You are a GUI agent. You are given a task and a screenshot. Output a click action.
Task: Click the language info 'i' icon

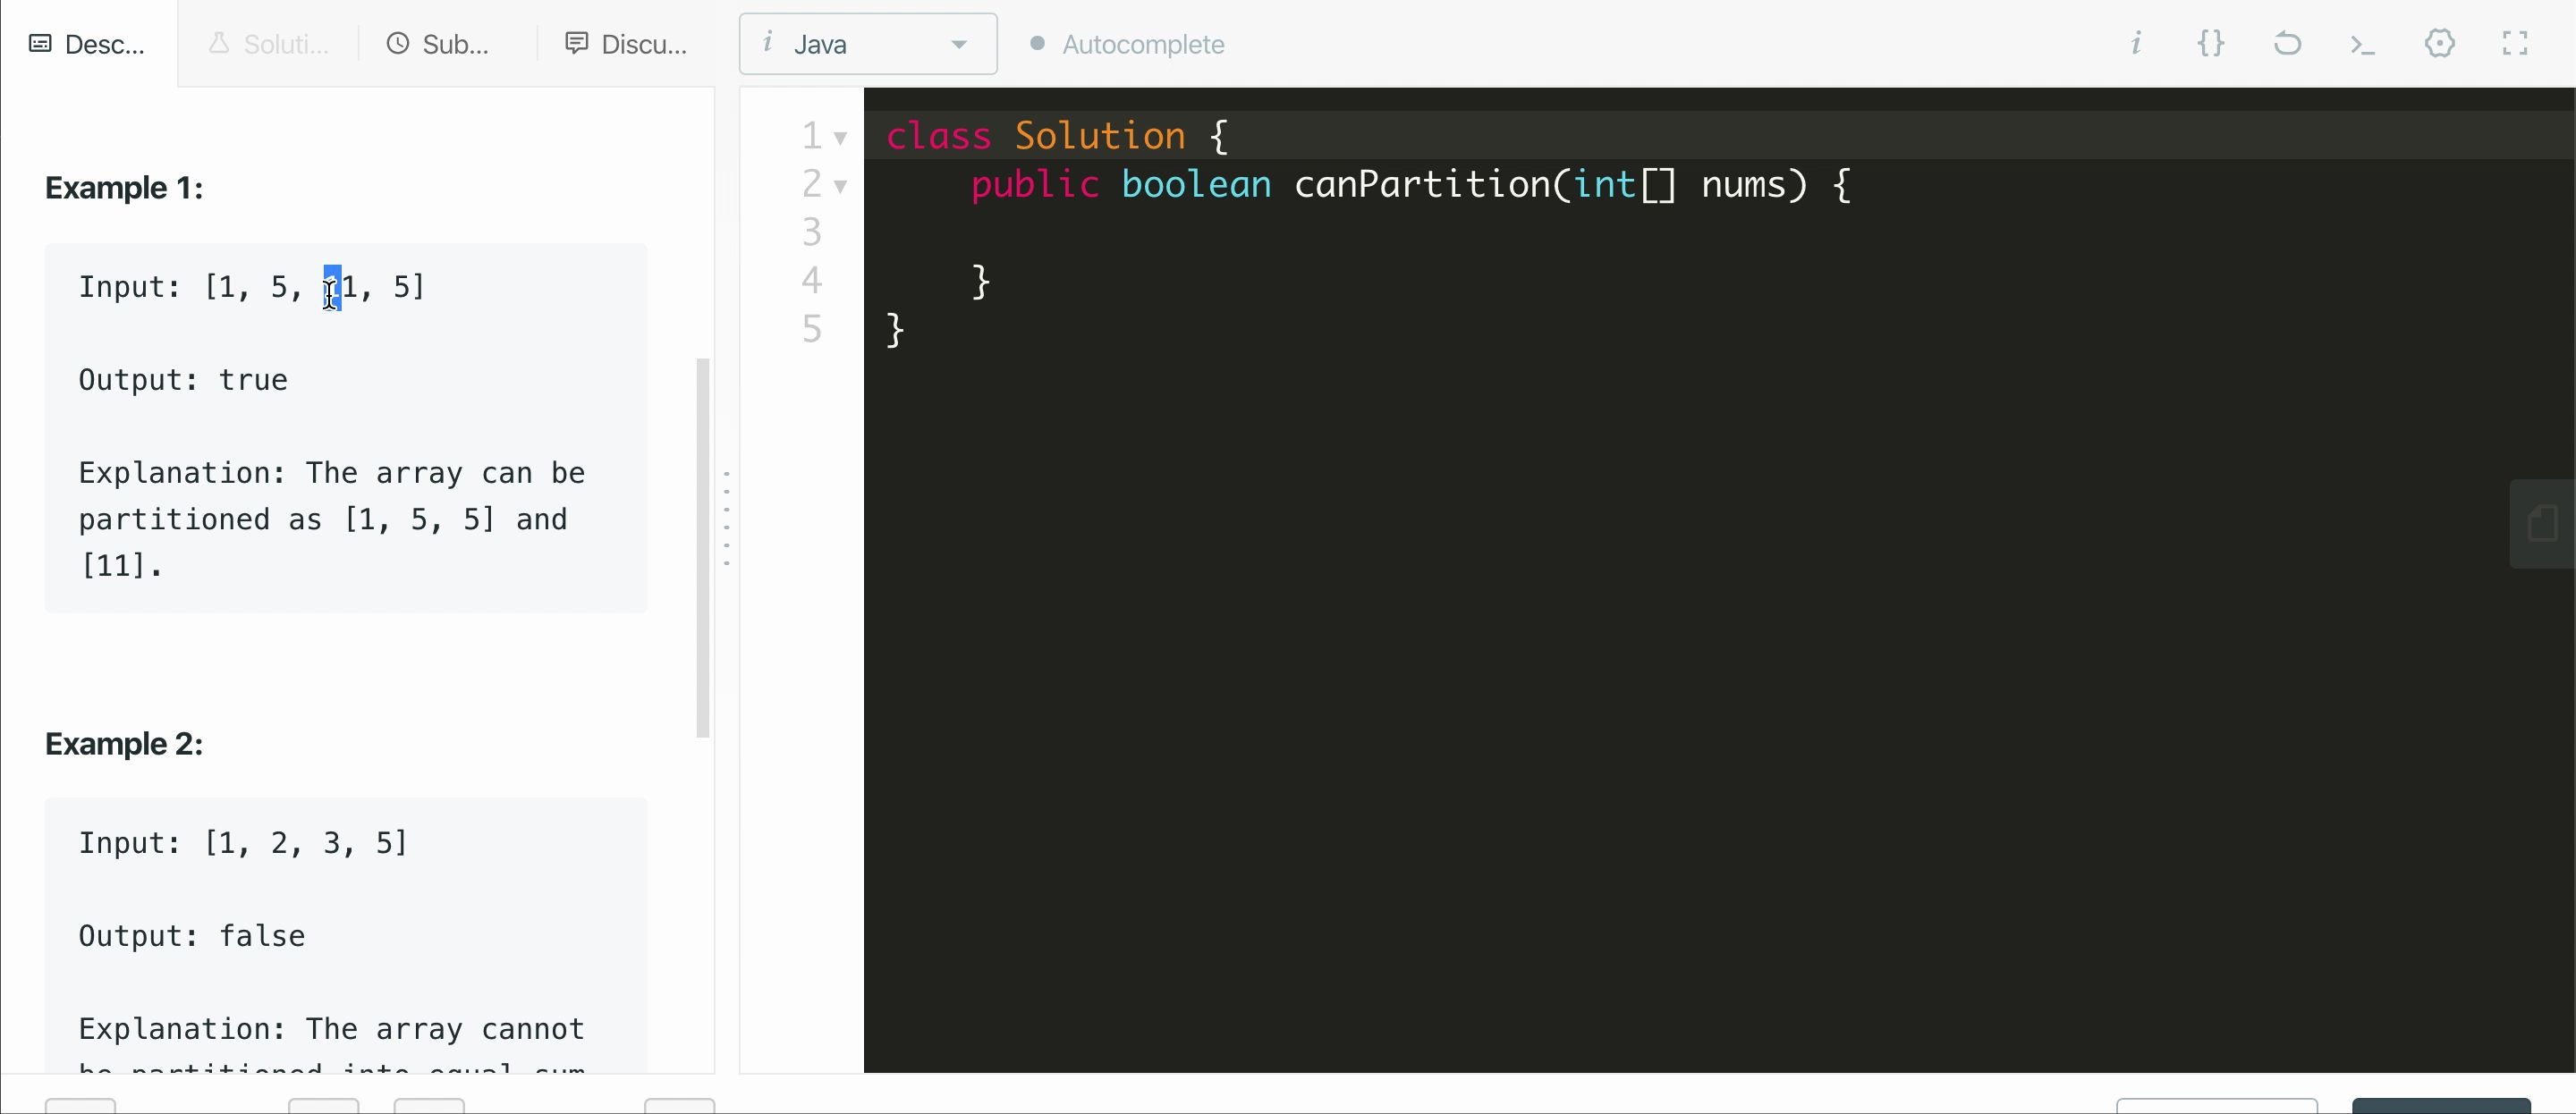[x=767, y=42]
